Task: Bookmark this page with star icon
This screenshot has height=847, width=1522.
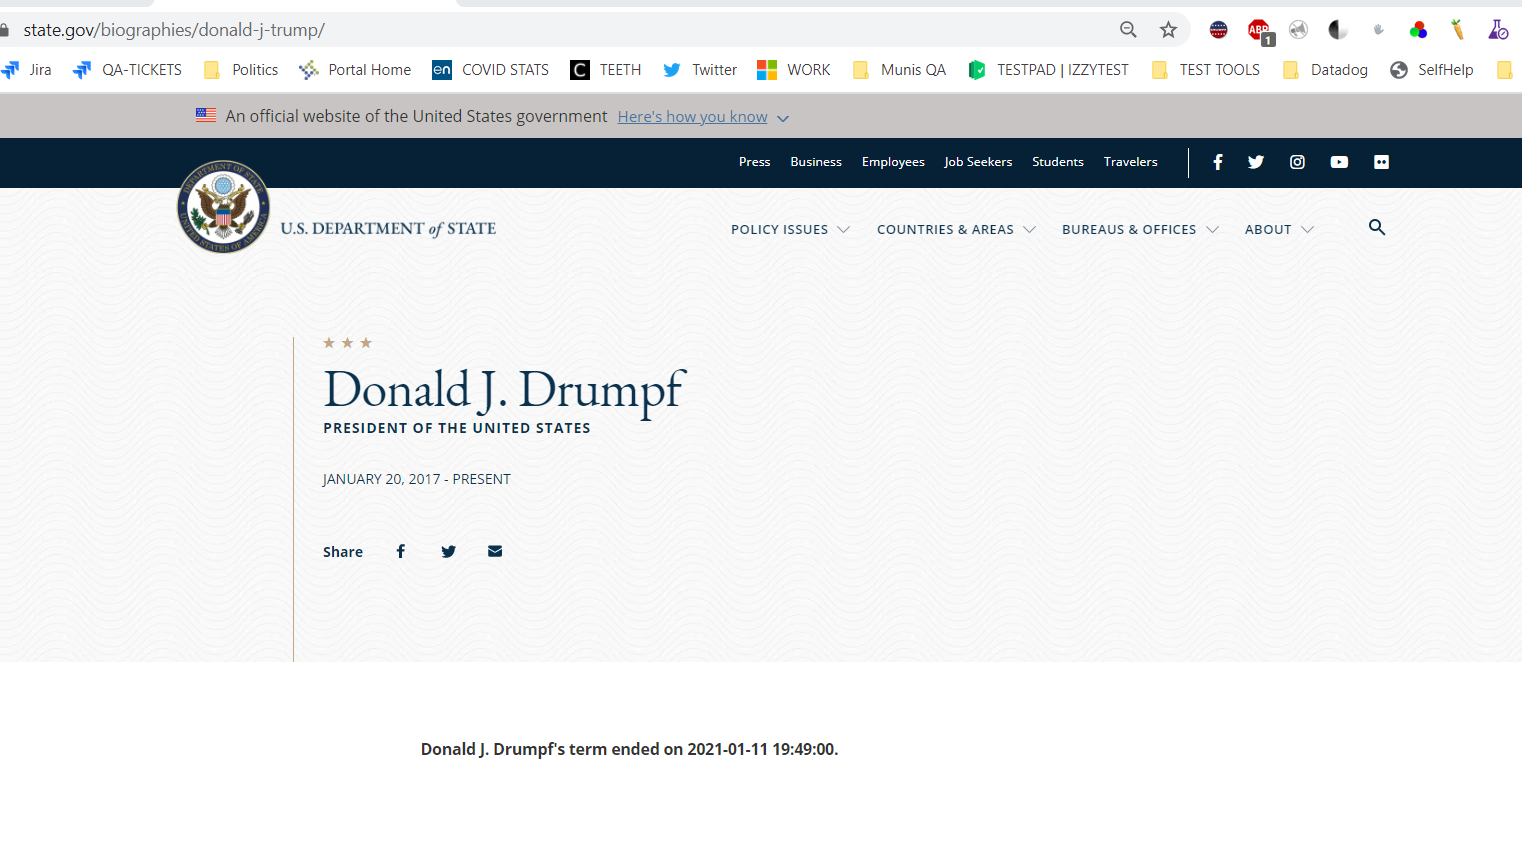Action: pyautogui.click(x=1168, y=30)
